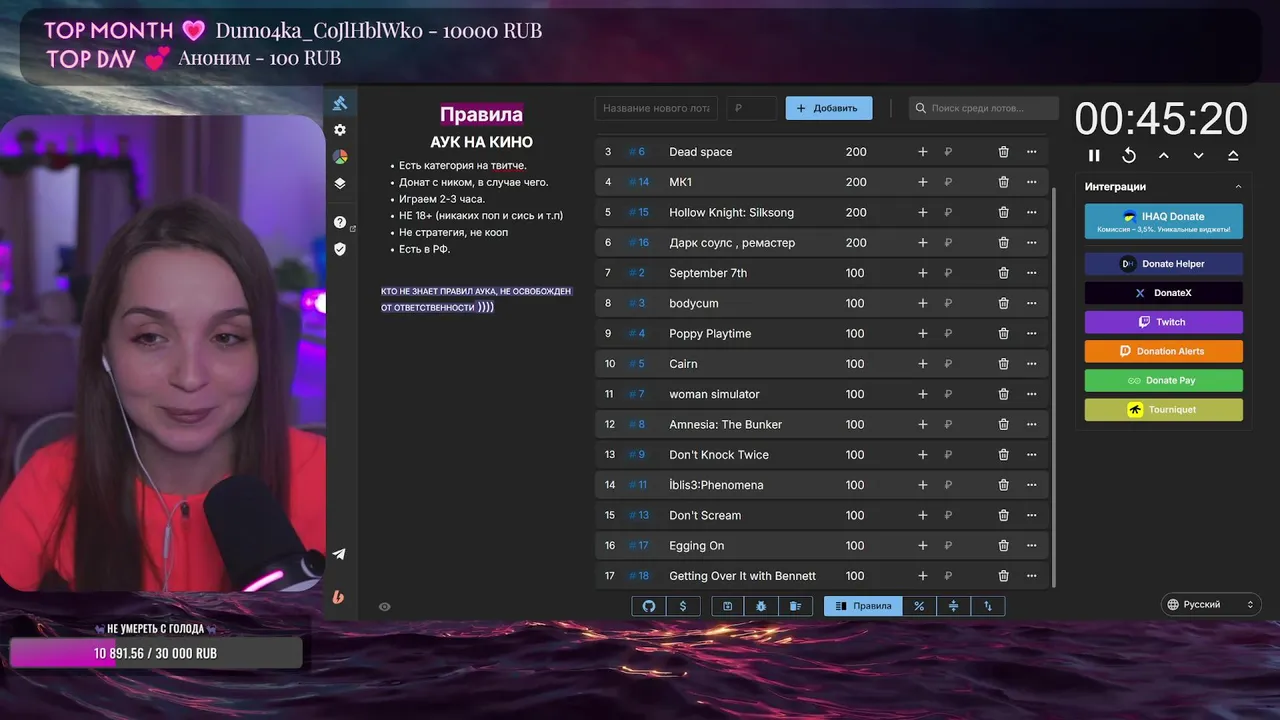The width and height of the screenshot is (1280, 720).
Task: Open more options for September 7th
Action: coord(1031,273)
